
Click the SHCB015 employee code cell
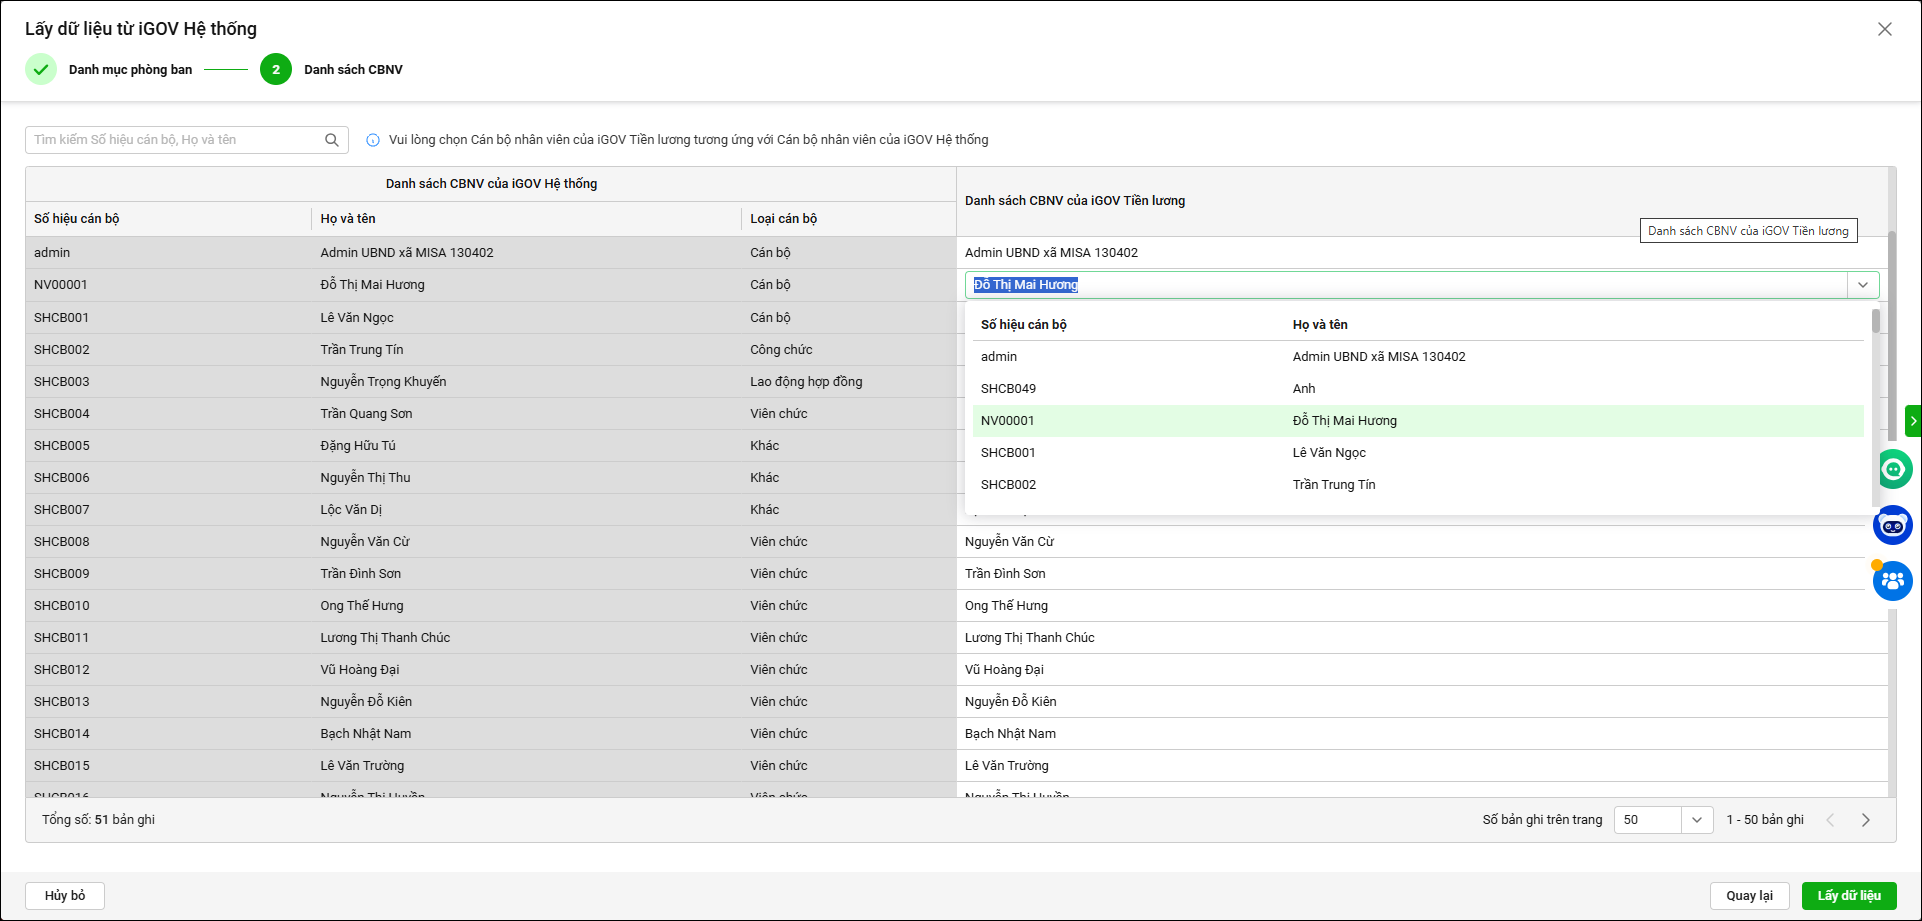[x=168, y=766]
